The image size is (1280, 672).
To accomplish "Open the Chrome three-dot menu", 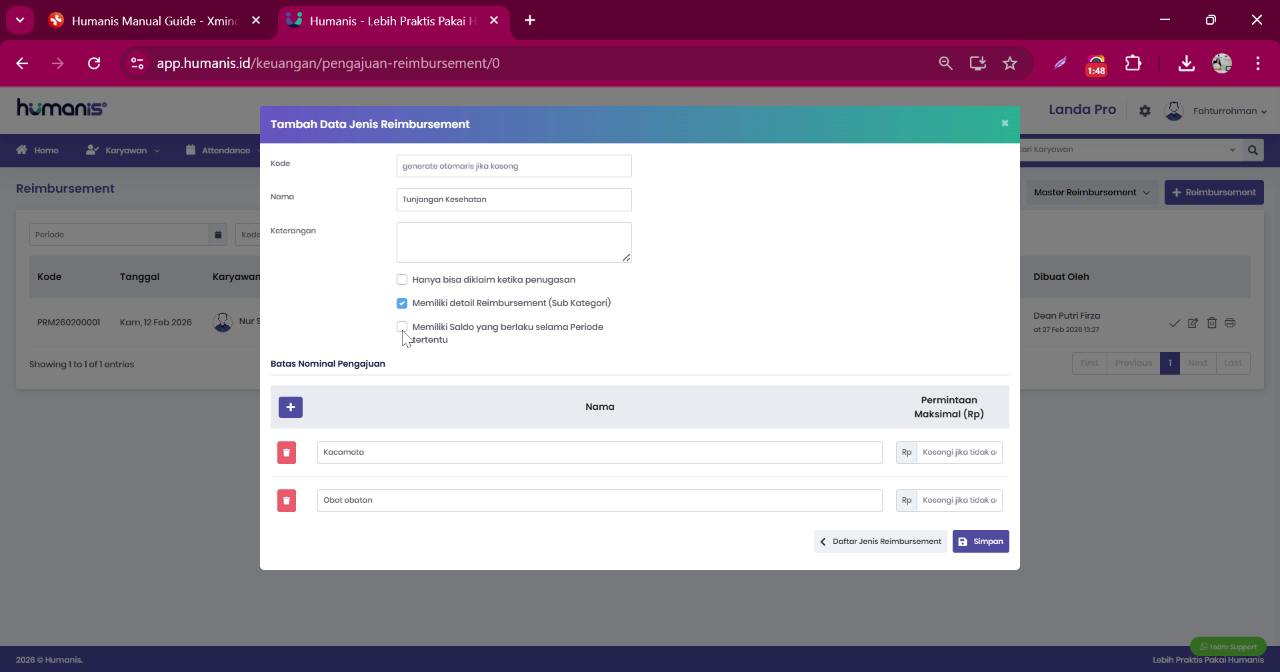I will 1257,63.
